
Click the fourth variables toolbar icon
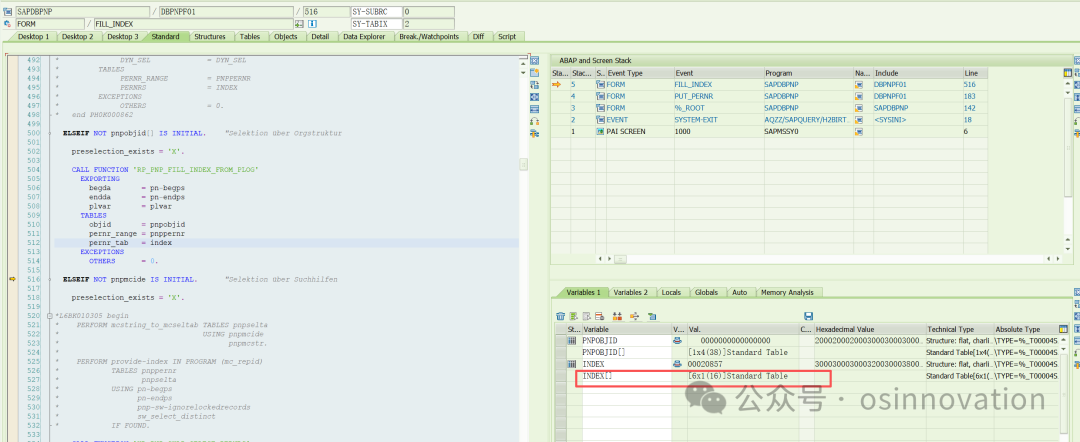coord(599,316)
